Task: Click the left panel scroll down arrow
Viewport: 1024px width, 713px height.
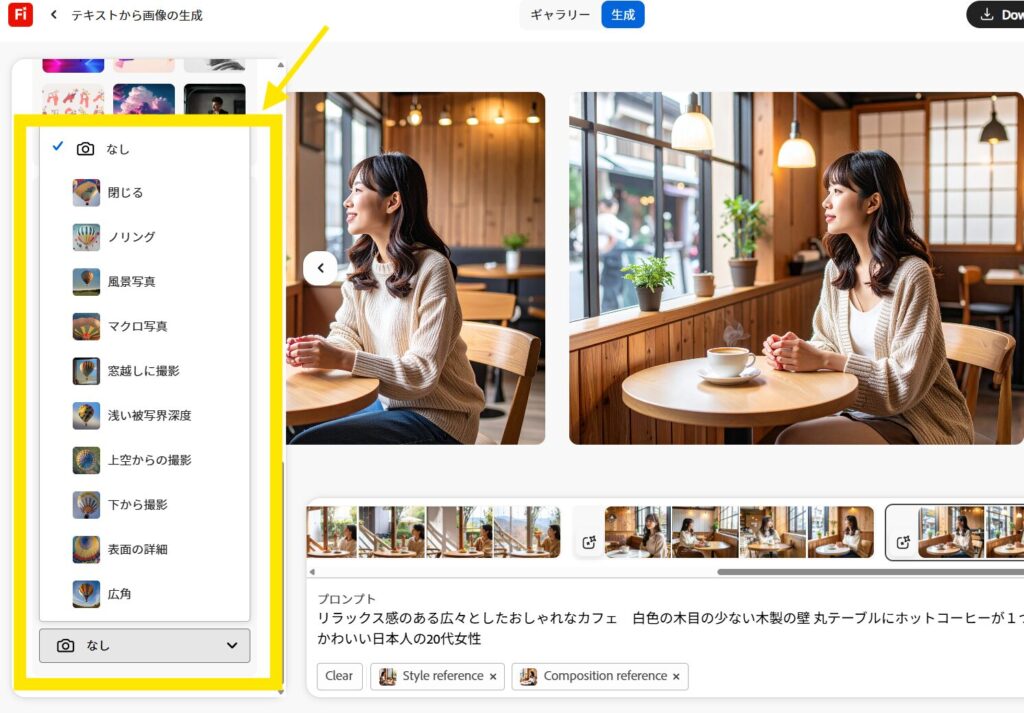Action: 280,692
